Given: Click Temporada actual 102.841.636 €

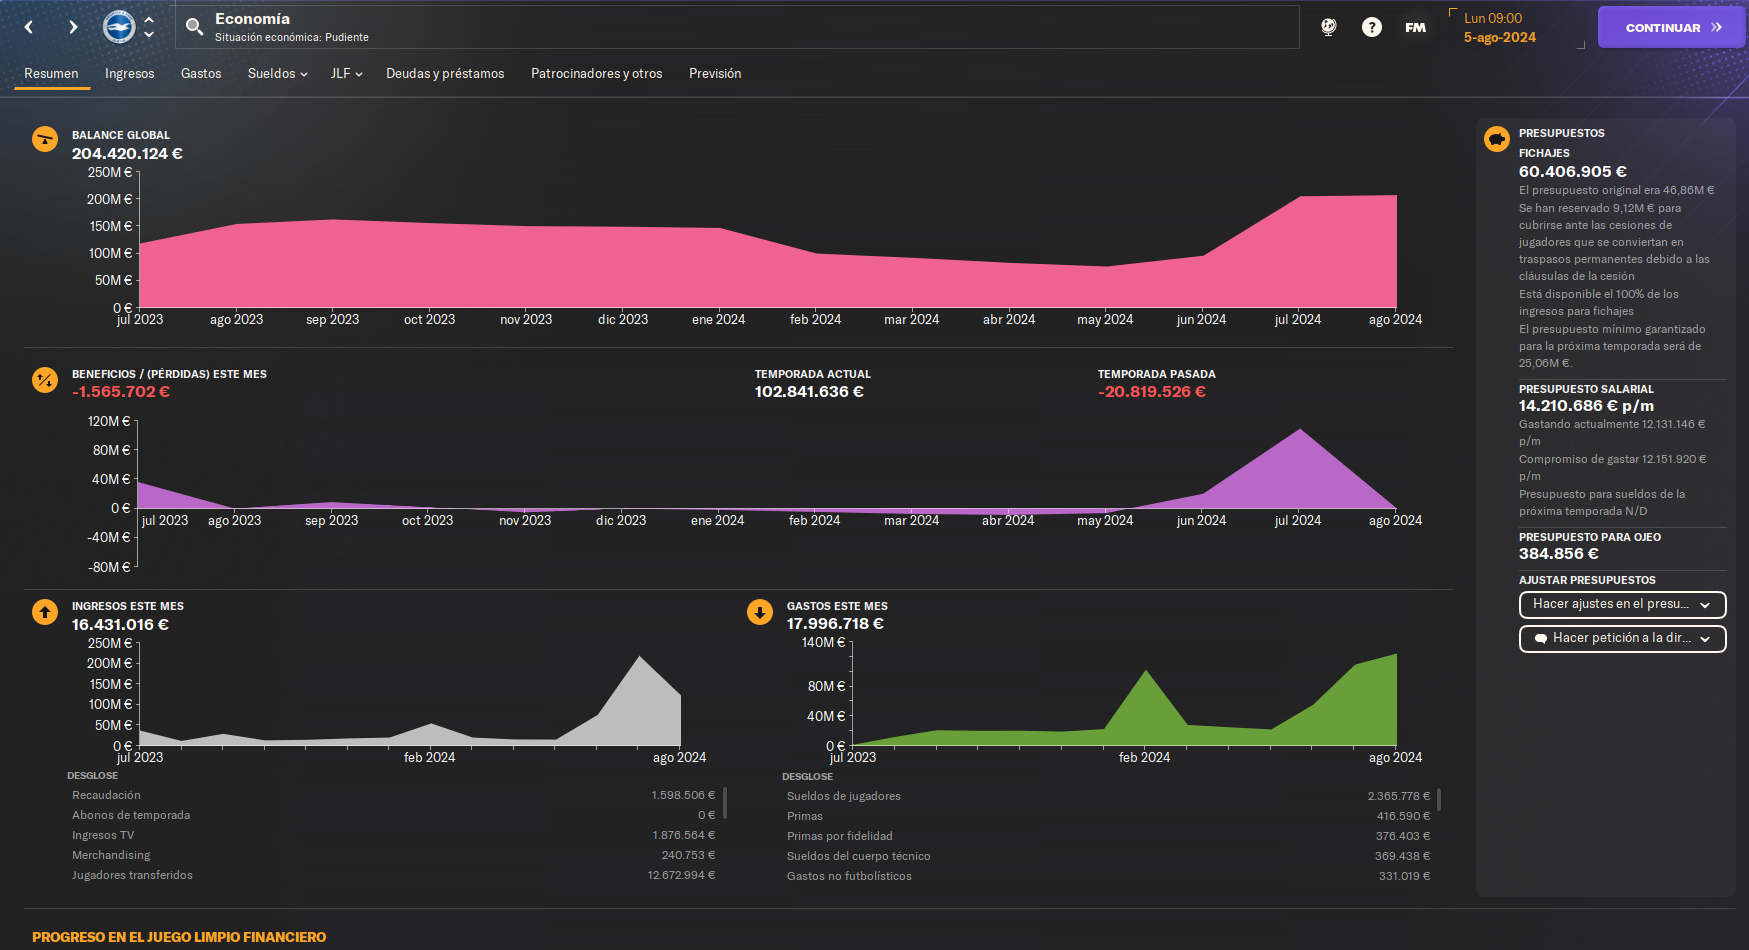Looking at the screenshot, I should (809, 392).
